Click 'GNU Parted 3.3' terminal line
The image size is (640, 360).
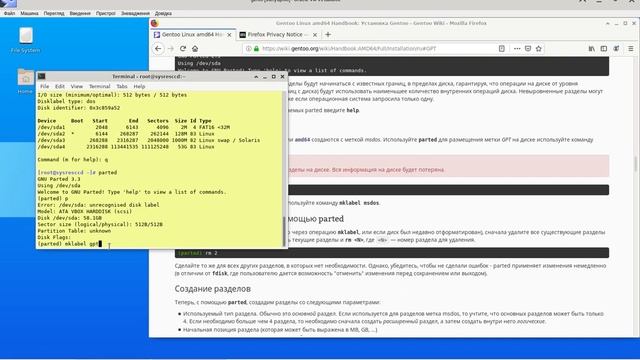point(59,179)
